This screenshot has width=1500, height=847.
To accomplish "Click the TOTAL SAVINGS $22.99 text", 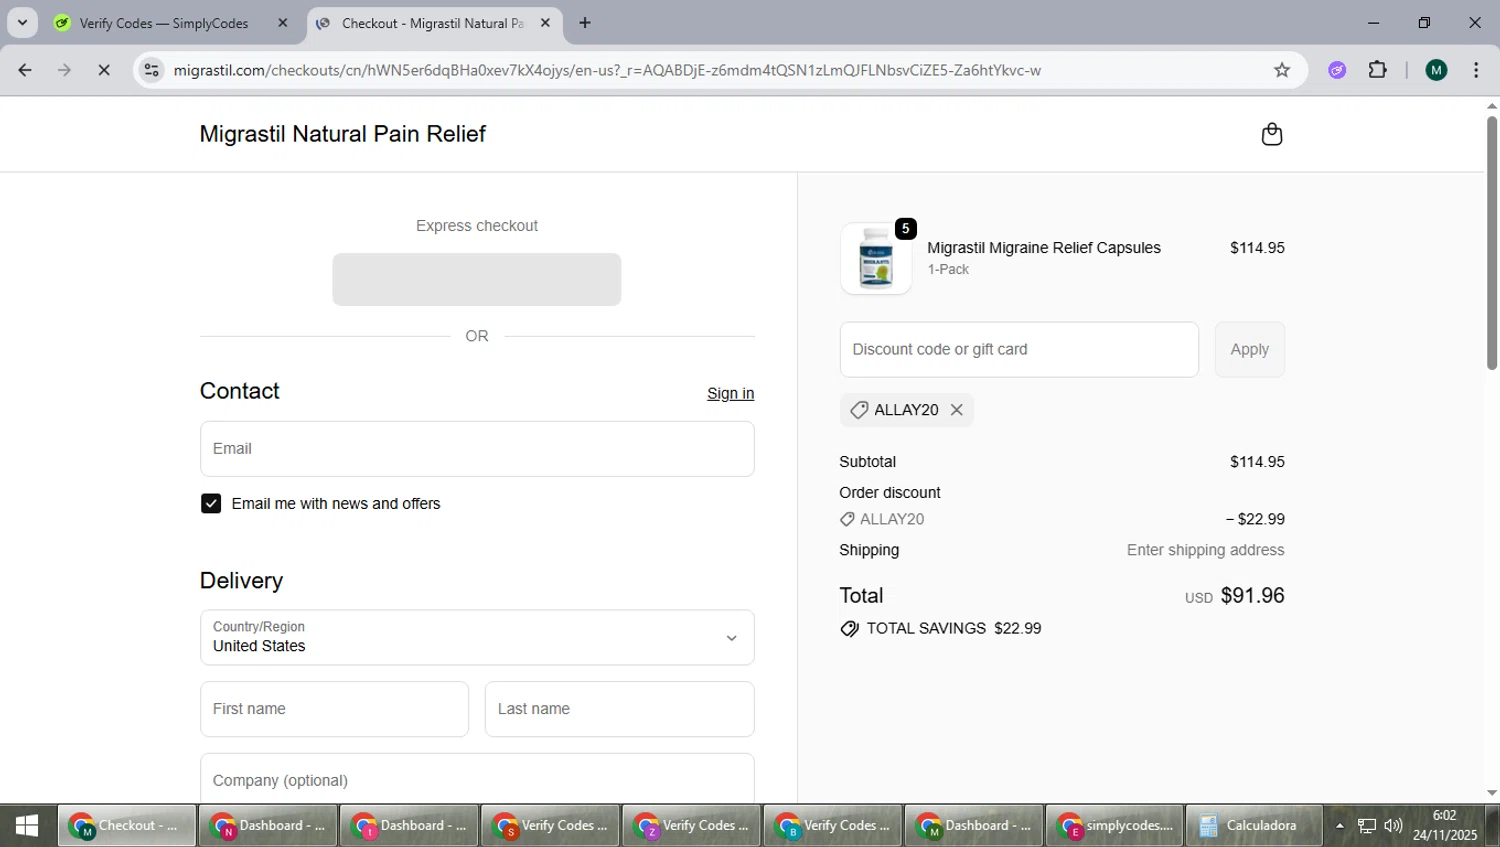I will pos(954,629).
